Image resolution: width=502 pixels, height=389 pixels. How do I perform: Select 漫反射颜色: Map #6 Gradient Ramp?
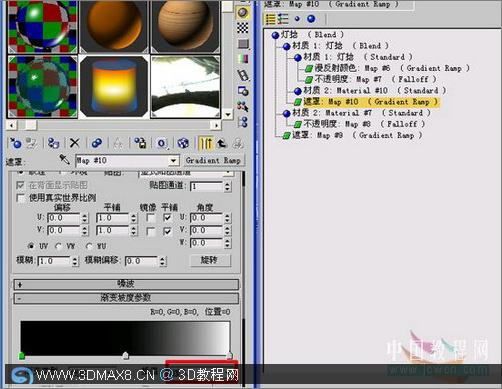point(387,68)
